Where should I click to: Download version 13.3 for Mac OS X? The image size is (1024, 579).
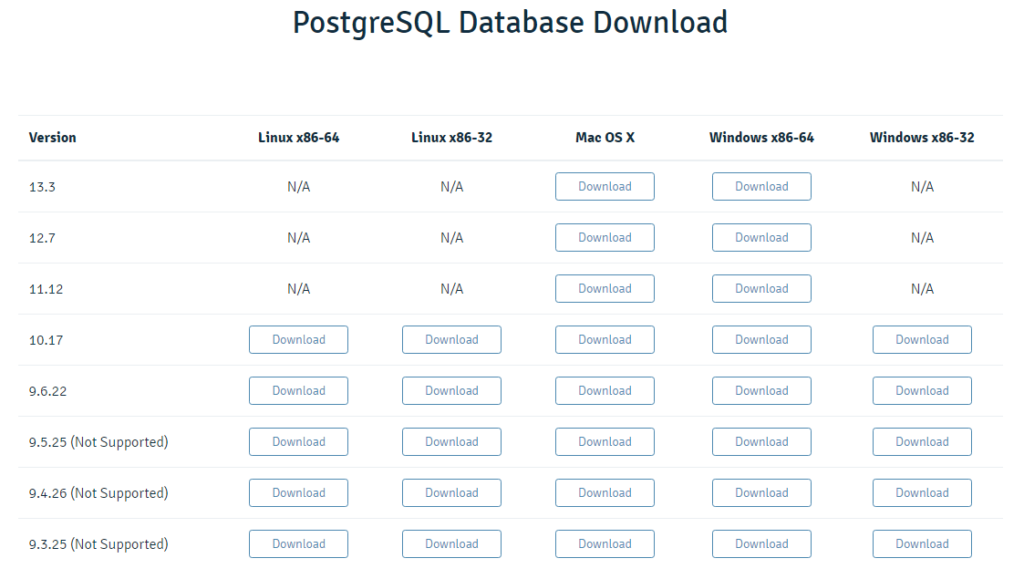click(605, 187)
